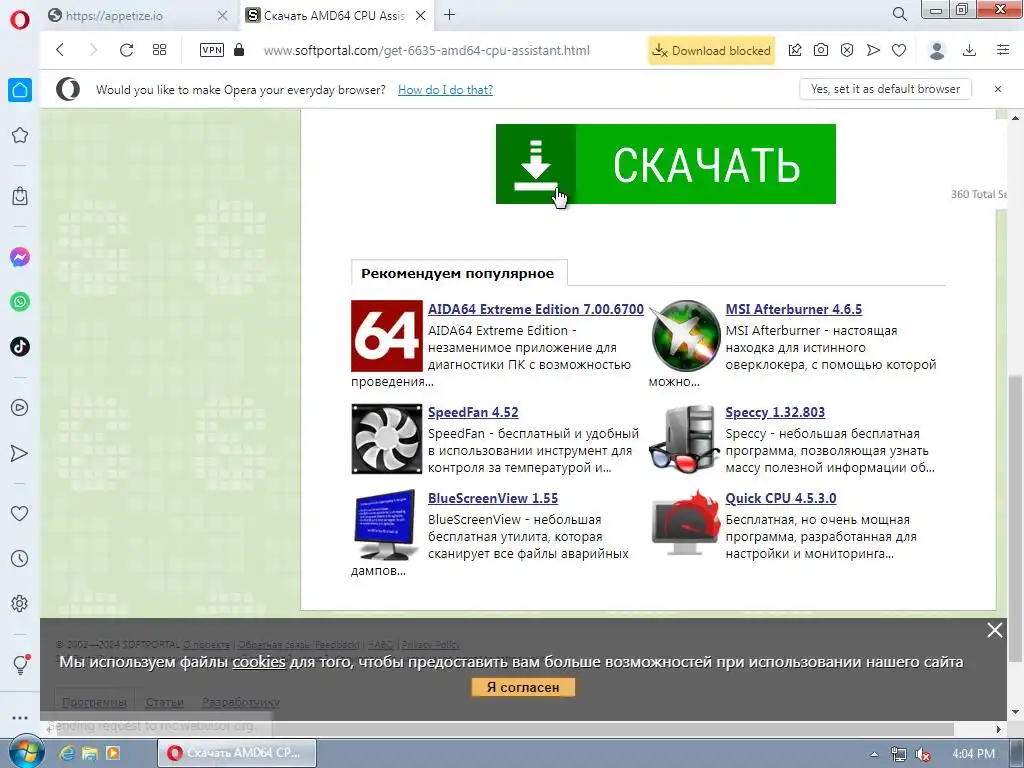This screenshot has width=1024, height=768.
Task: Reload the current page
Action: pos(126,50)
